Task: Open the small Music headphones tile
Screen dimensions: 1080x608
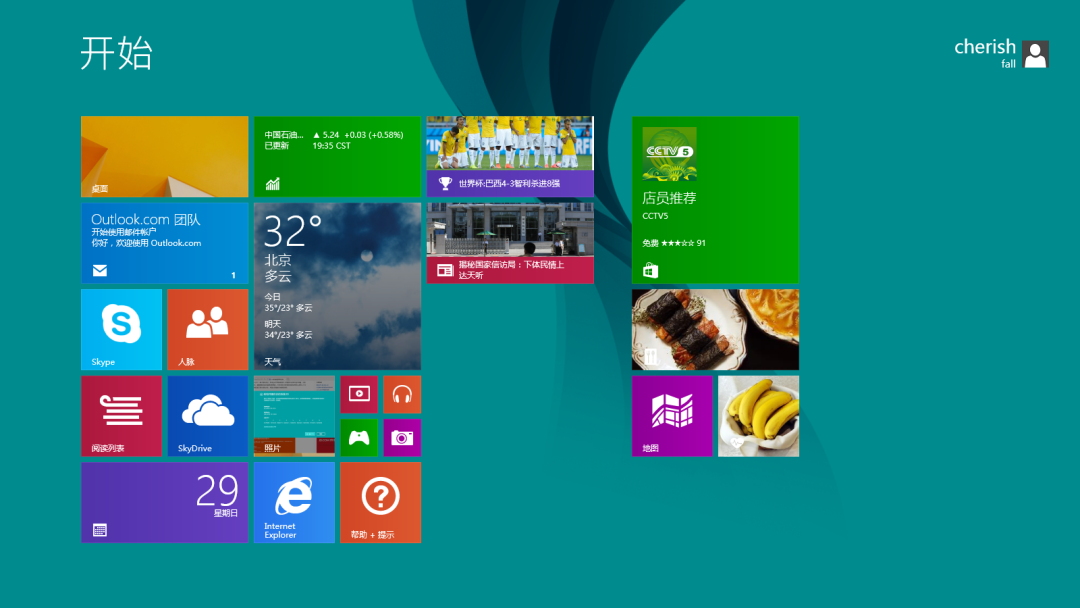Action: click(402, 395)
